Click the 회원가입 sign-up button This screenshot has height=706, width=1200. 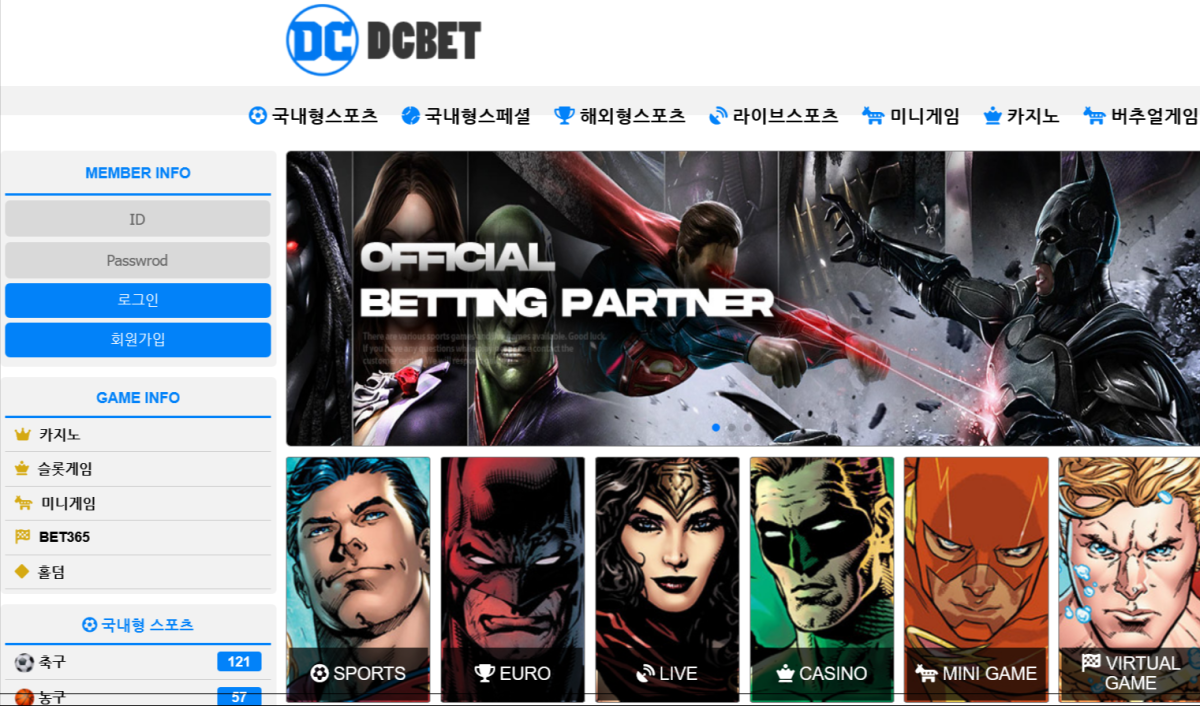tap(138, 340)
